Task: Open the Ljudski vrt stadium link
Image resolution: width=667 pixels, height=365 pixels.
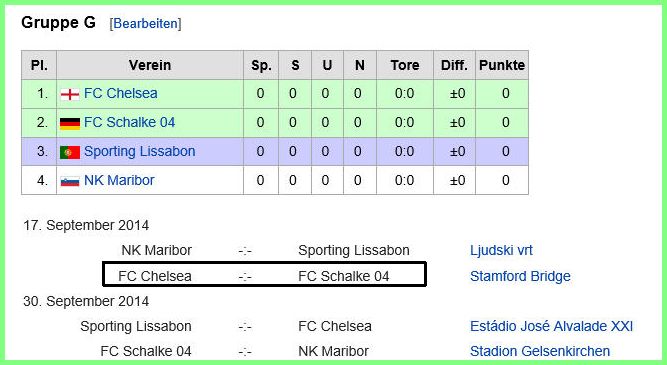Action: tap(501, 250)
